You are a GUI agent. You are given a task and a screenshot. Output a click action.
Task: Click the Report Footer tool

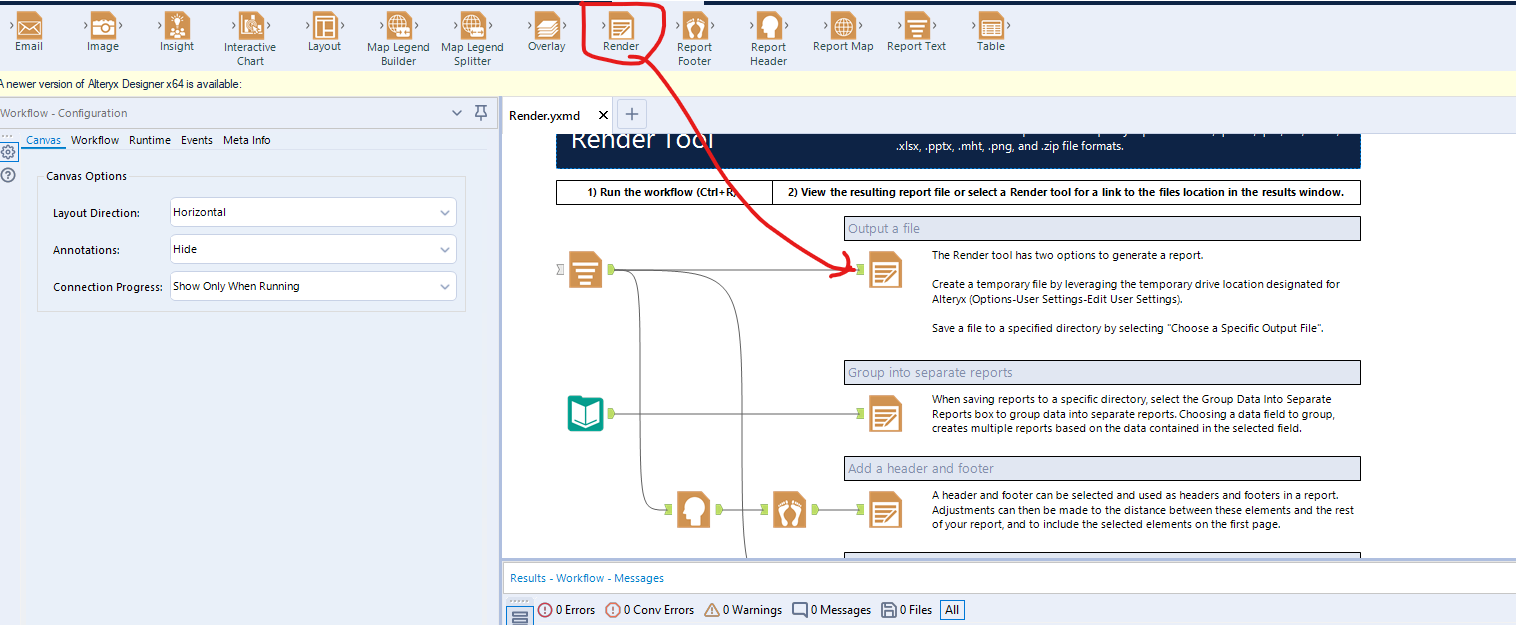point(694,30)
